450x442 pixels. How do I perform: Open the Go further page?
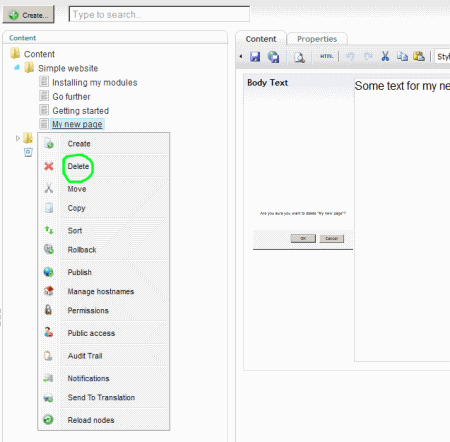71,97
